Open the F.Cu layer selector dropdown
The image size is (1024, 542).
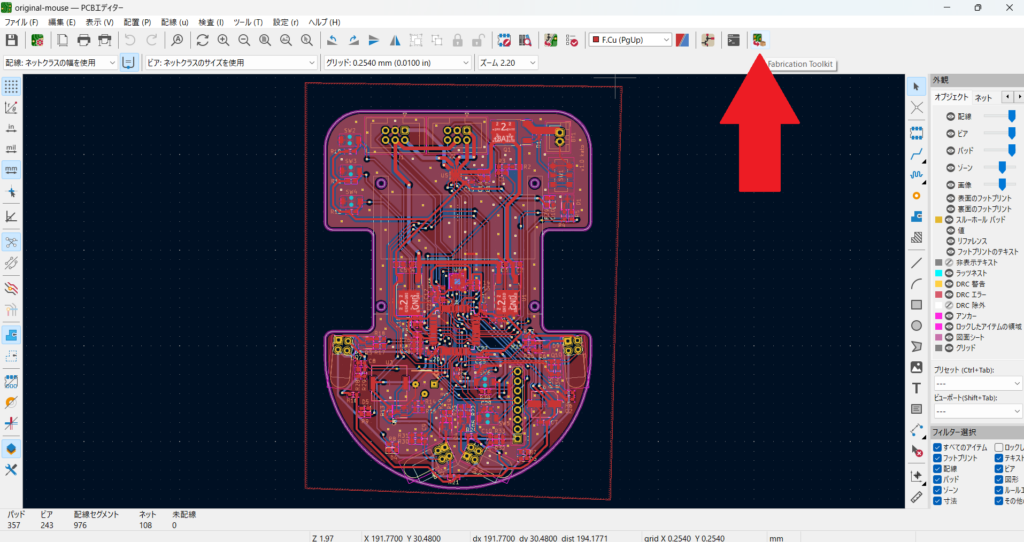coord(630,40)
